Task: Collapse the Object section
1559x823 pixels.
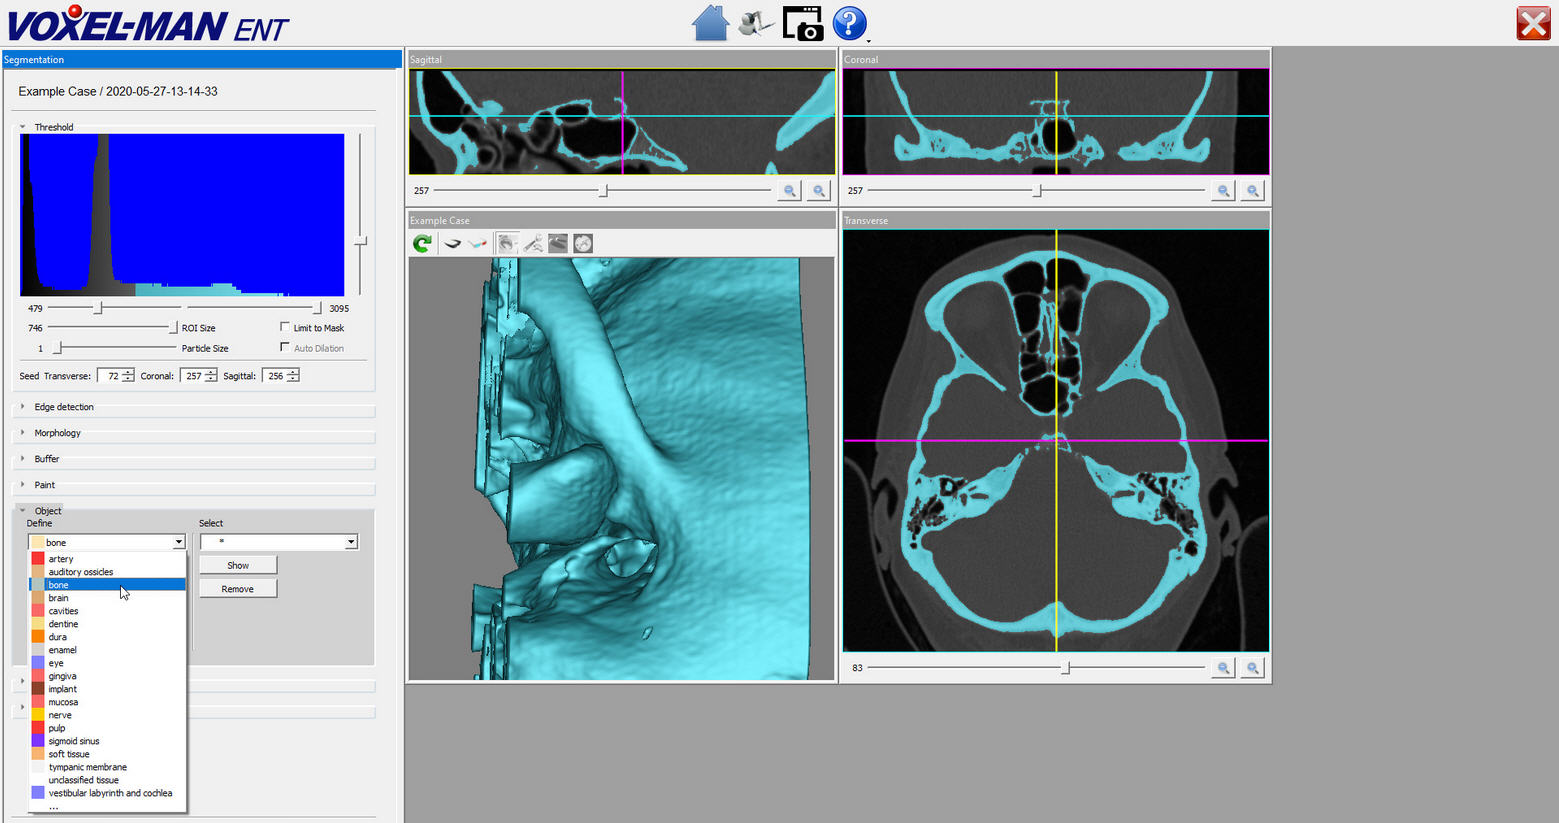Action: [x=23, y=511]
